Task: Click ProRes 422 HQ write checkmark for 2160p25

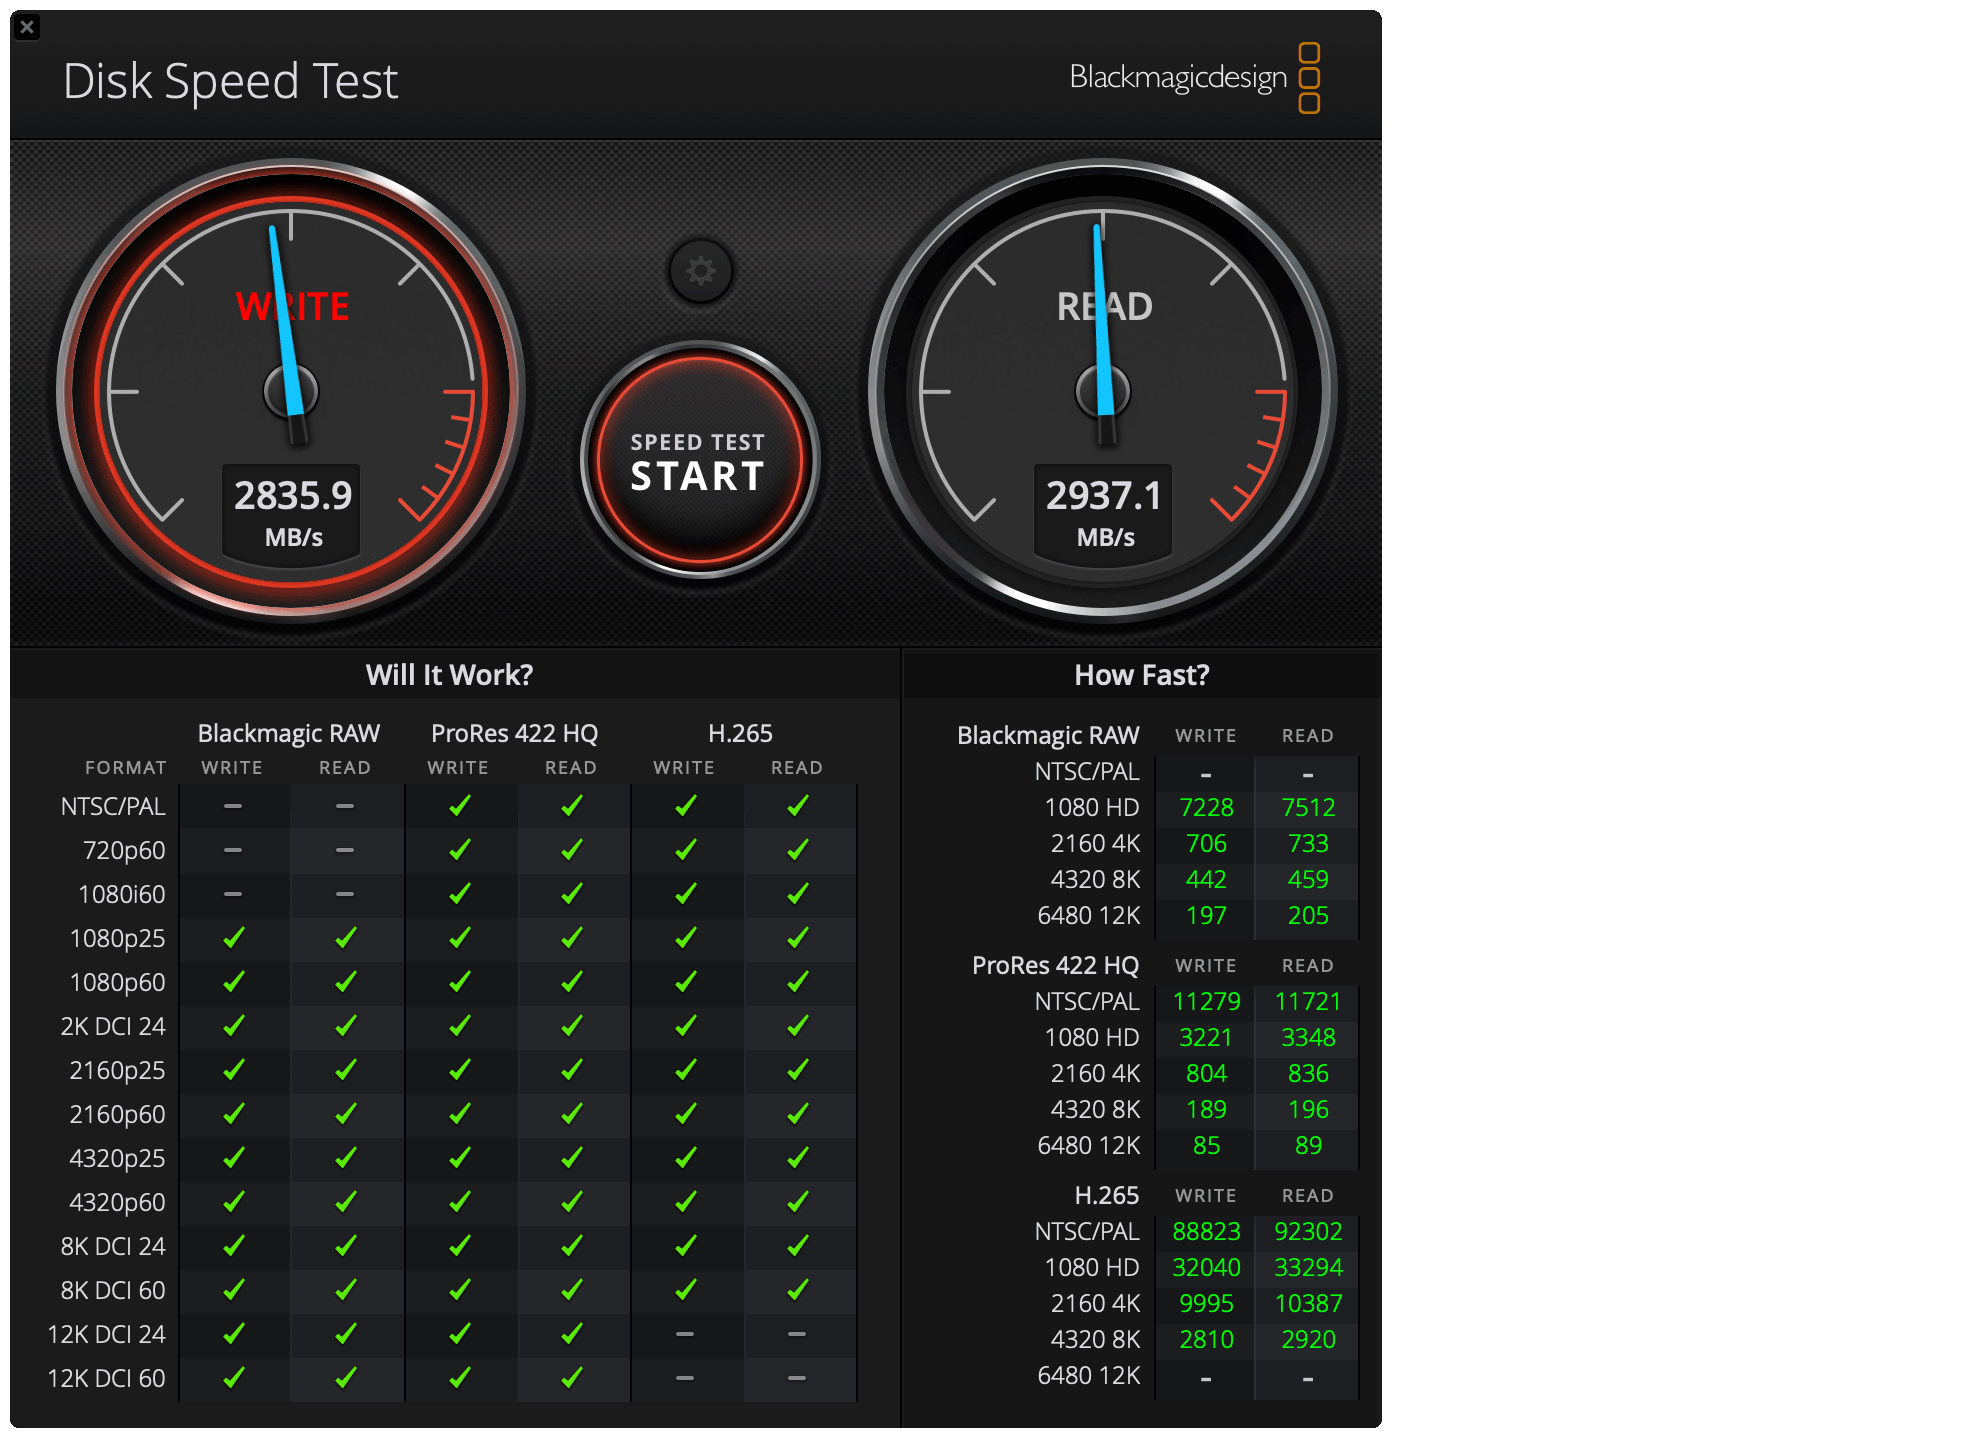Action: pyautogui.click(x=459, y=1070)
